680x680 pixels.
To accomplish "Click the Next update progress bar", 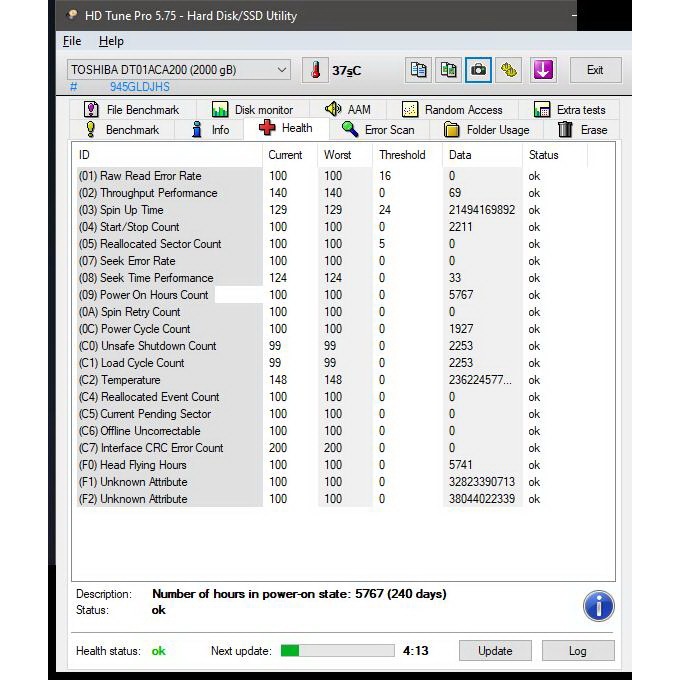I will (337, 651).
